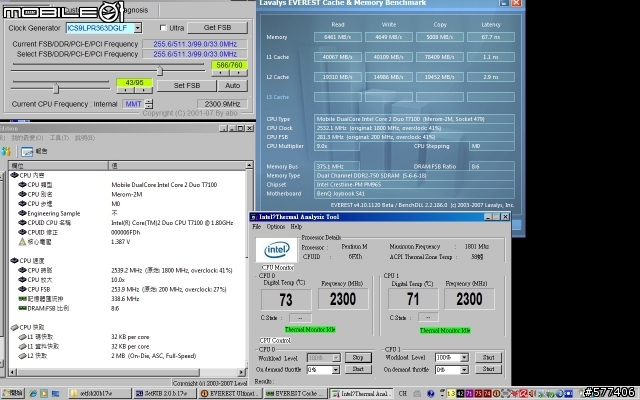
Task: Click the upper FSB slider thumb
Action: tap(160, 71)
